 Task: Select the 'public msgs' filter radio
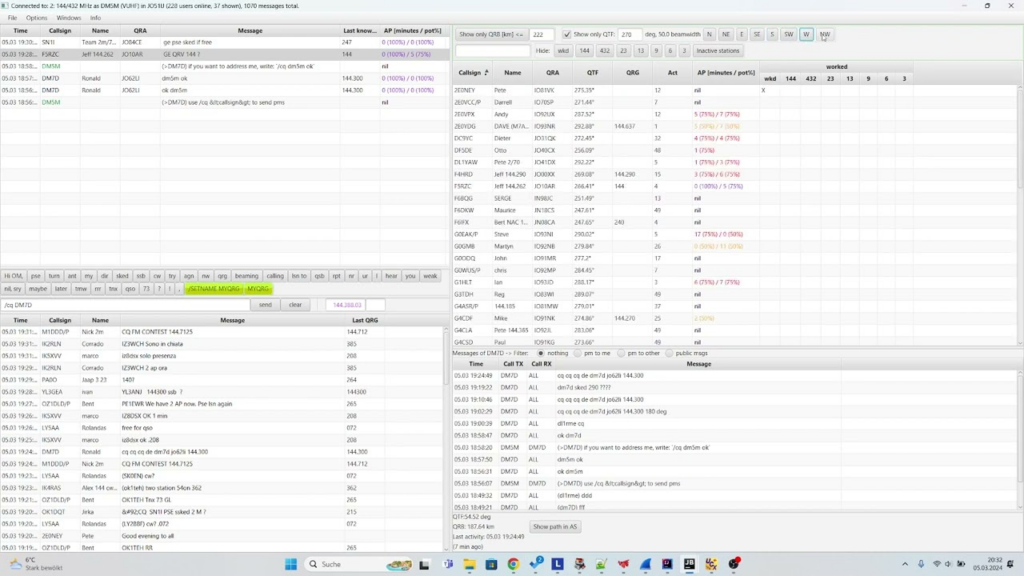click(x=669, y=353)
